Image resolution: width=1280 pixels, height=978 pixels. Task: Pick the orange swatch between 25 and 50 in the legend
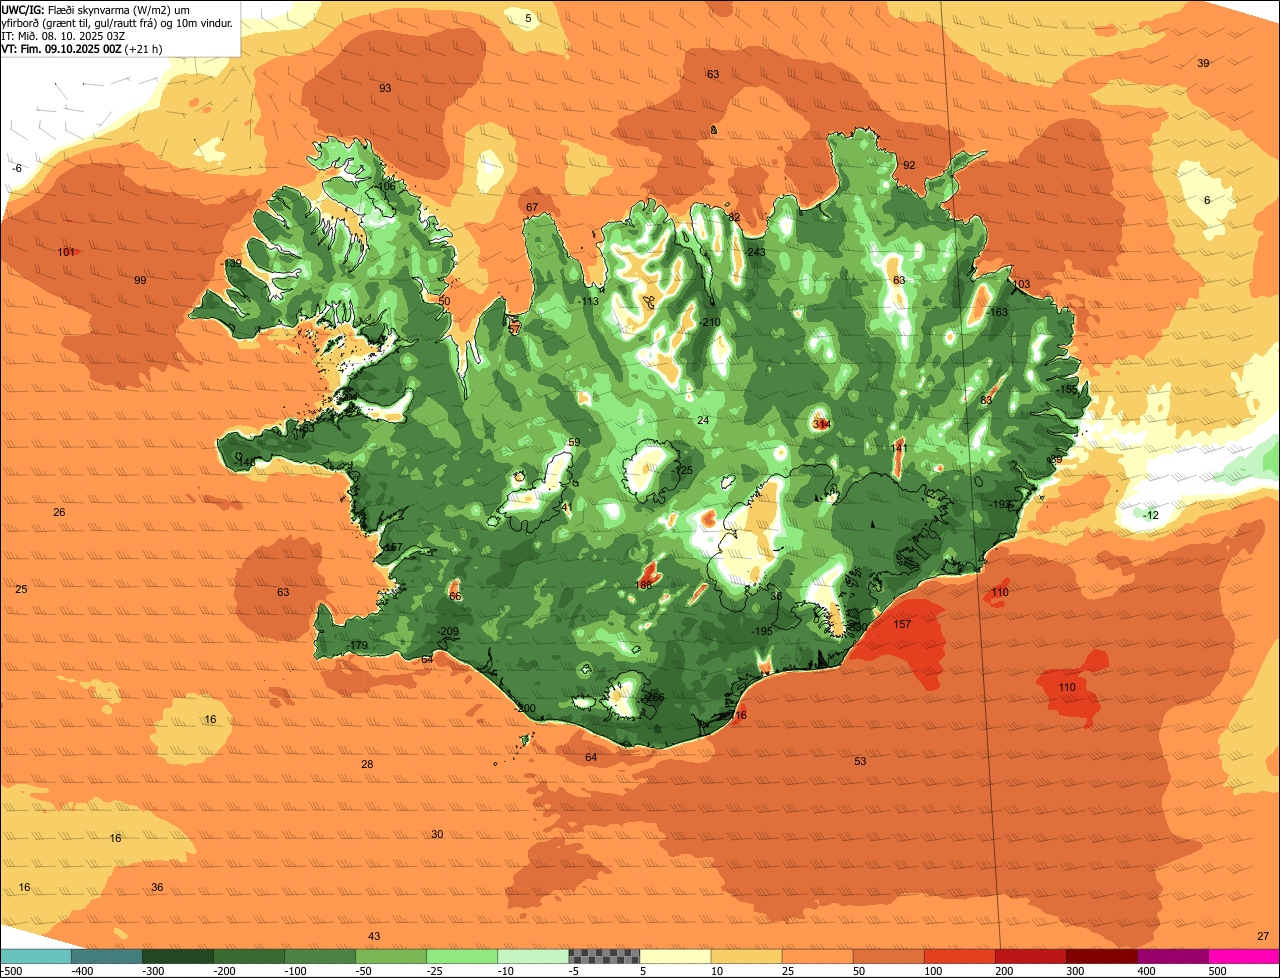click(817, 956)
